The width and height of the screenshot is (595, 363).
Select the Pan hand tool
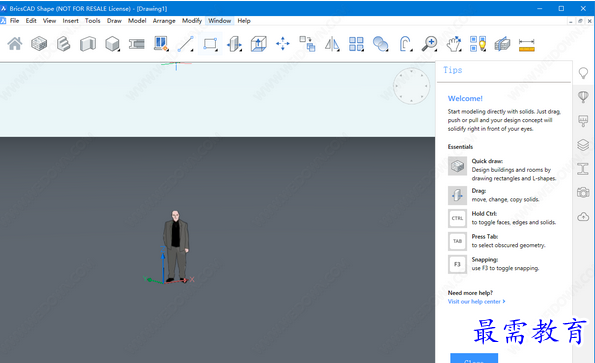coord(454,44)
